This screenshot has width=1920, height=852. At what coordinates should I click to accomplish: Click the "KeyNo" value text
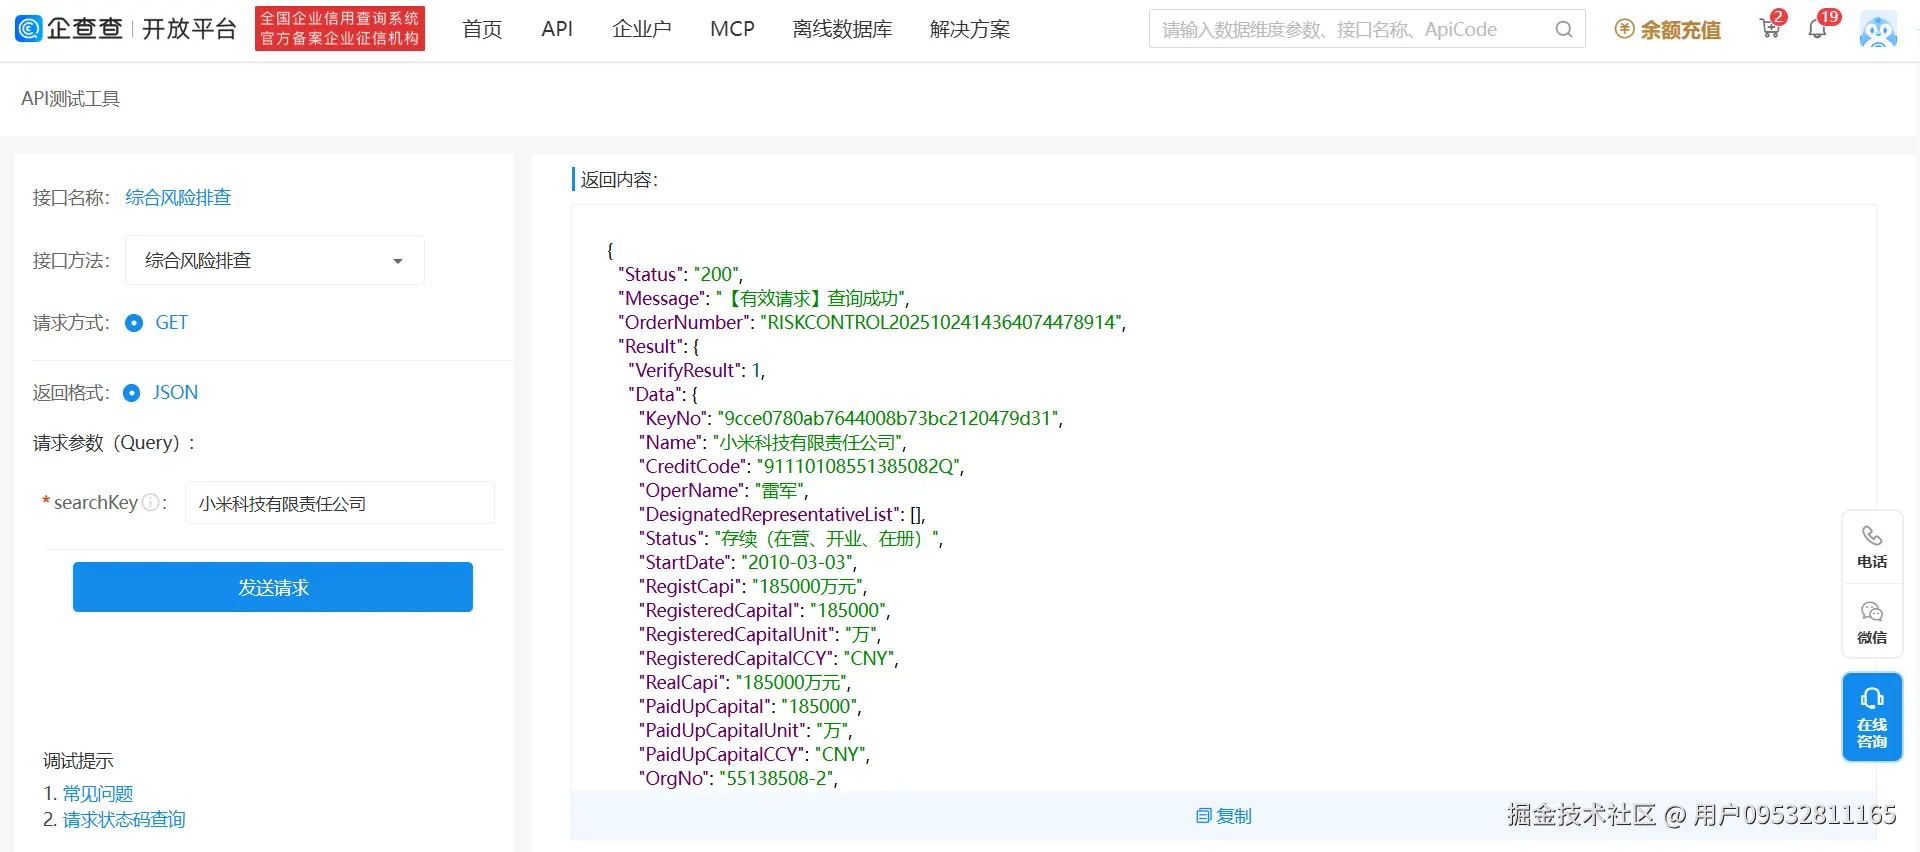[x=889, y=418]
